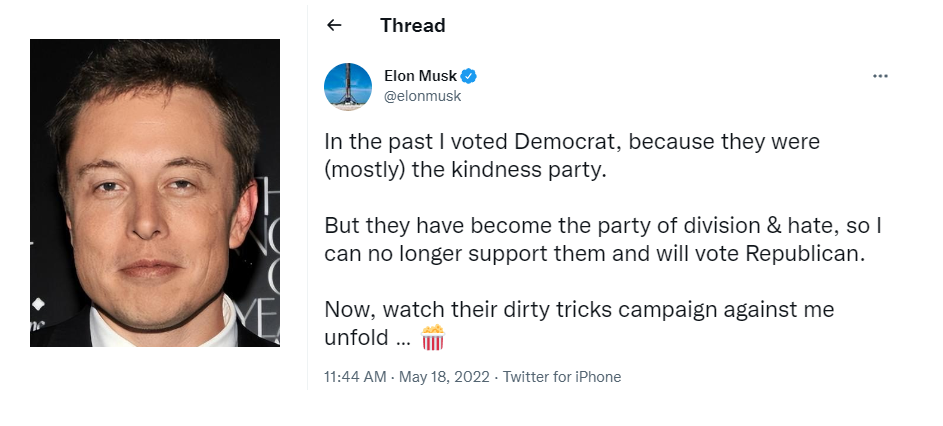
Task: Click the line starting "In the past I voted"
Action: coord(572,142)
